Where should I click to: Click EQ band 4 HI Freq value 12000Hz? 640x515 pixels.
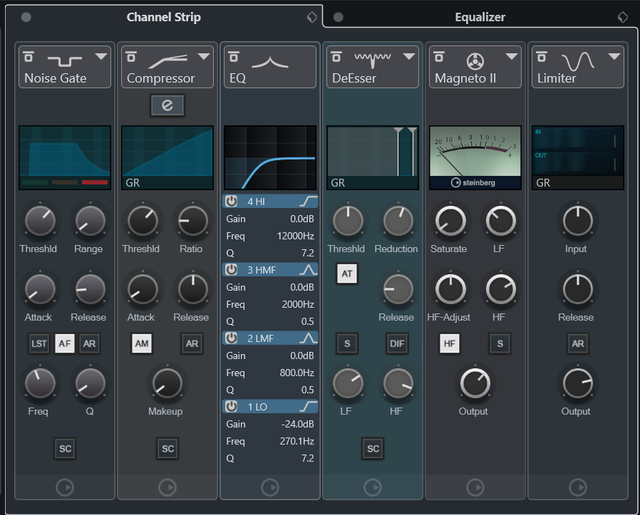tap(296, 236)
